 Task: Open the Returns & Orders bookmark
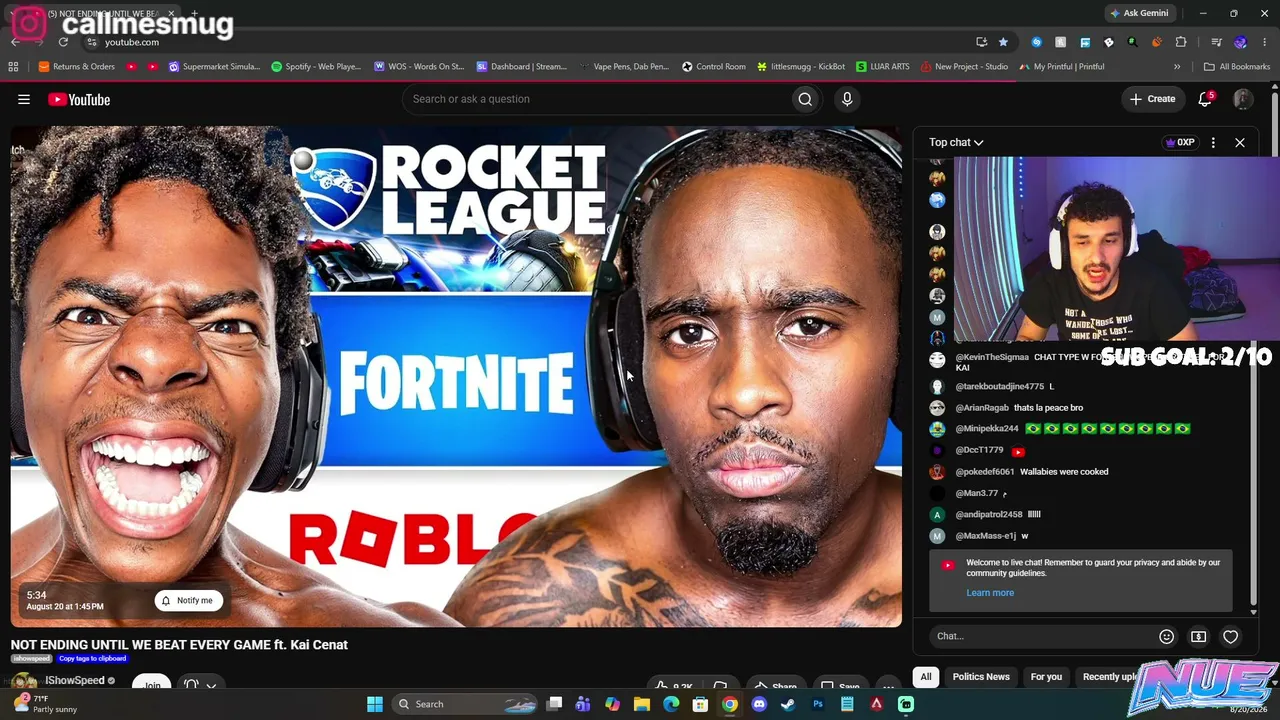tap(77, 67)
